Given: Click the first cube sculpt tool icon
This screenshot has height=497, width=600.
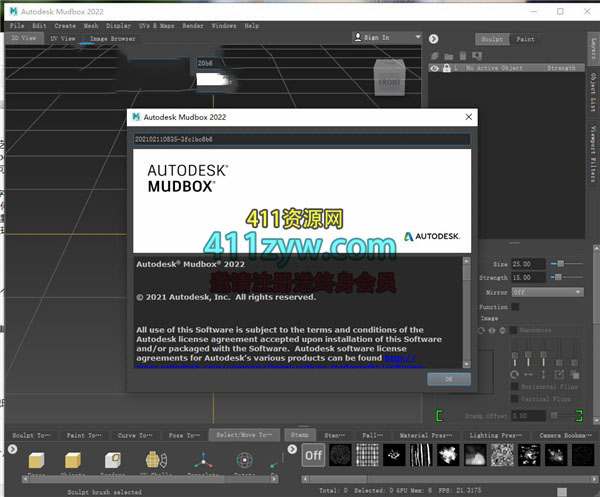Looking at the screenshot, I should click(37, 459).
